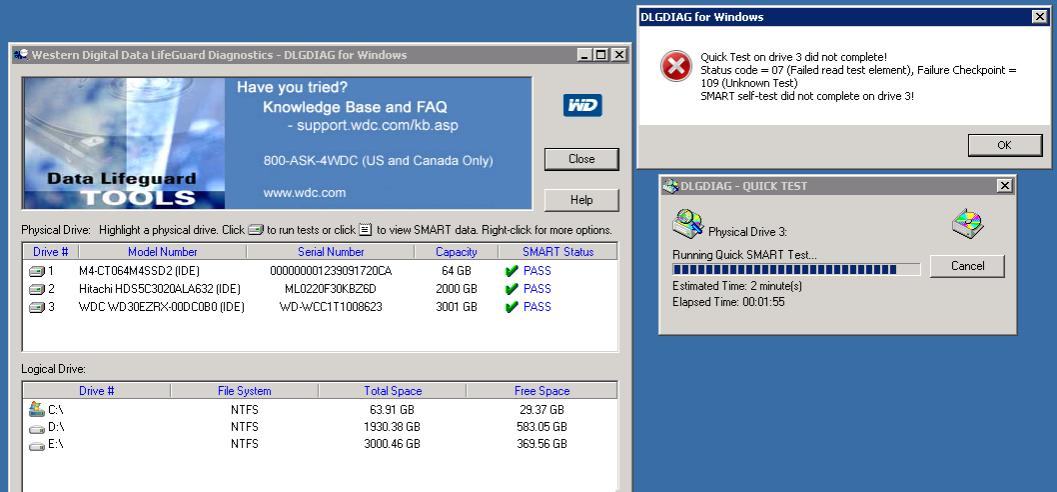Viewport: 1057px width, 492px height.
Task: Select WDC WD30EZRX-00DC0B0 (IDE) row
Action: (161, 307)
